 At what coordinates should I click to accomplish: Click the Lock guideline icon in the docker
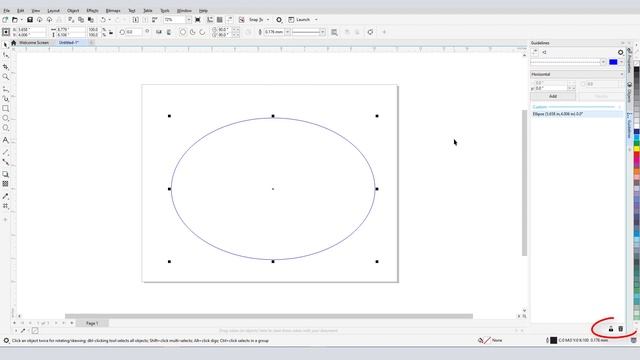[x=611, y=329]
